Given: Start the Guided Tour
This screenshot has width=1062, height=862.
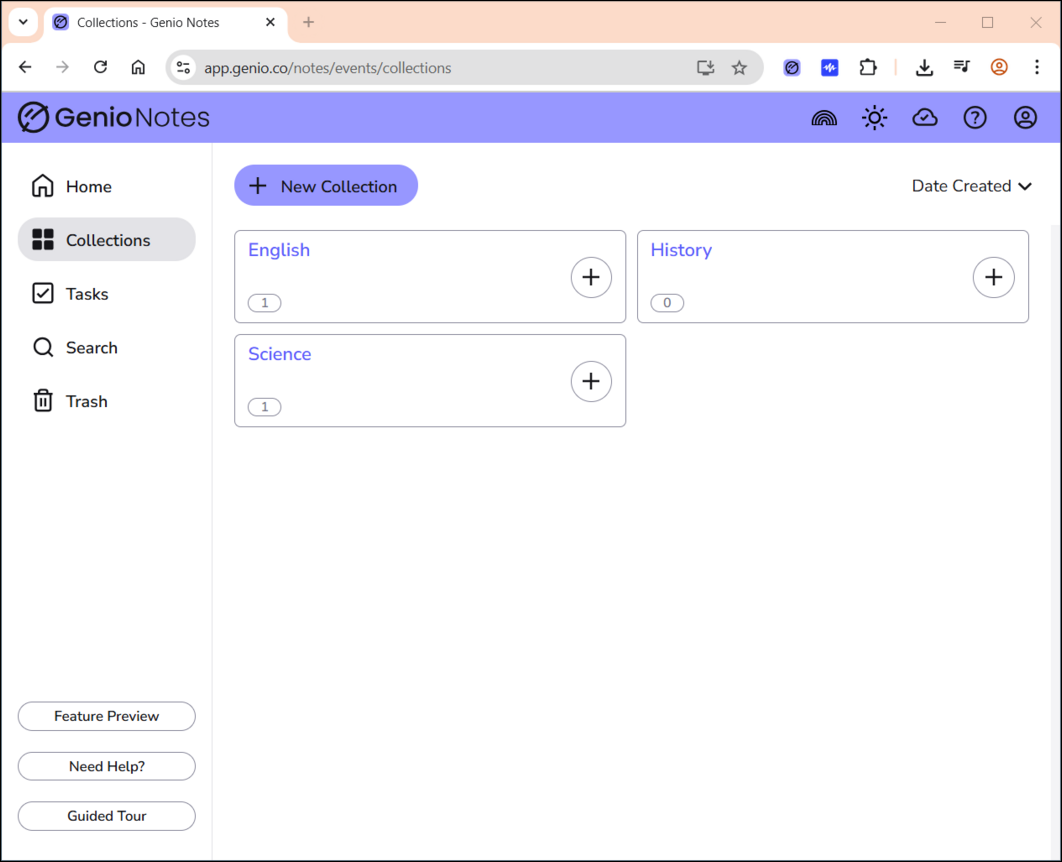Looking at the screenshot, I should click(107, 816).
